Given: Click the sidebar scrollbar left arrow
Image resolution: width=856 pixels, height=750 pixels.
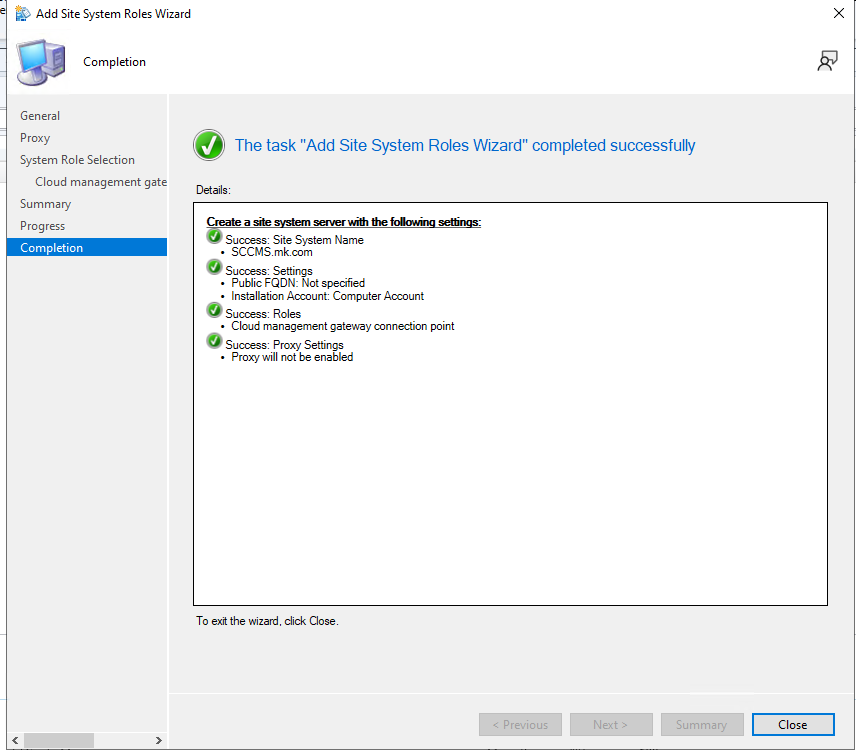Looking at the screenshot, I should (x=15, y=741).
